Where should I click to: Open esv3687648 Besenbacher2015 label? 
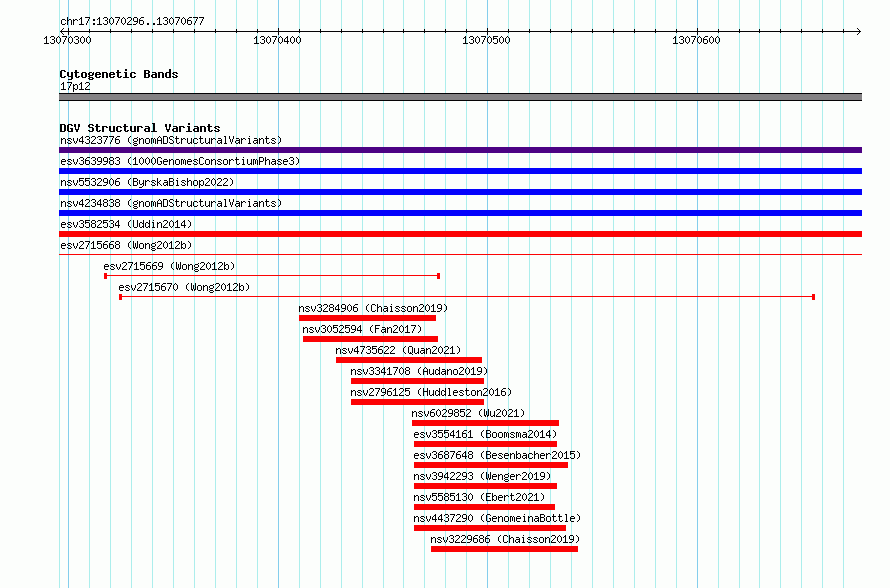pyautogui.click(x=497, y=455)
